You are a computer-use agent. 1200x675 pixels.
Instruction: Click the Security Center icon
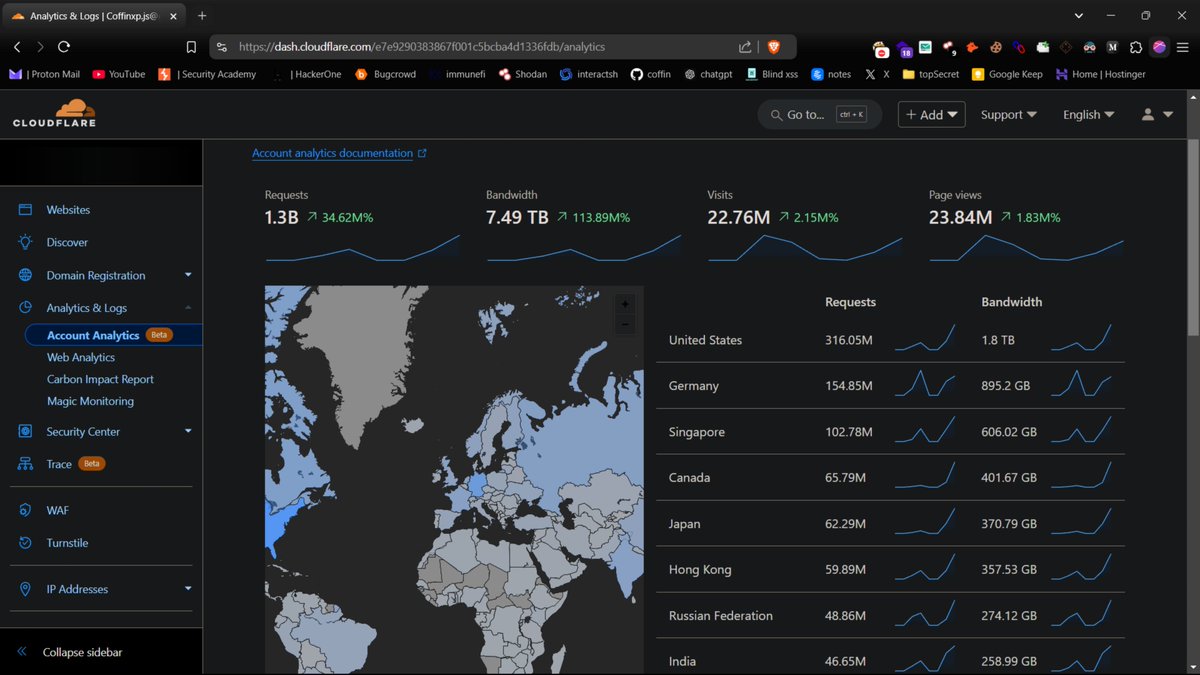(25, 431)
